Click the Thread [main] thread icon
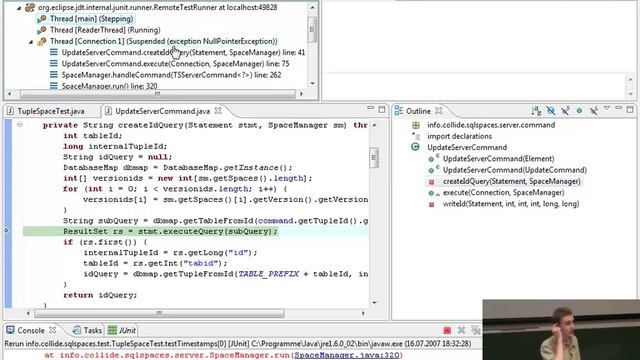Viewport: 640px width, 360px height. point(42,19)
